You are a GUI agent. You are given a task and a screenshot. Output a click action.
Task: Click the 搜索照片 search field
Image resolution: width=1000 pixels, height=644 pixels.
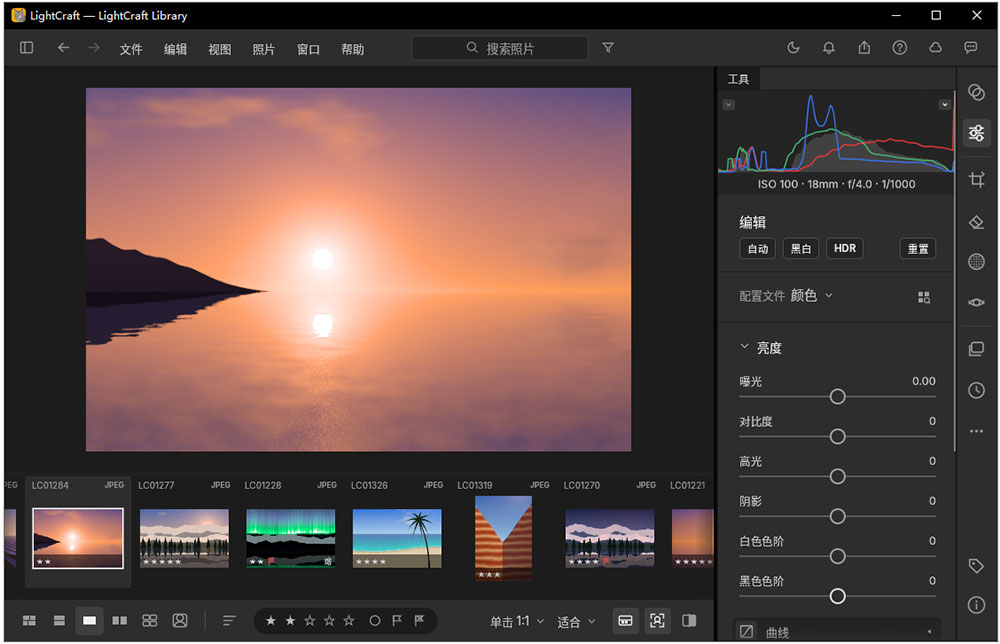500,48
